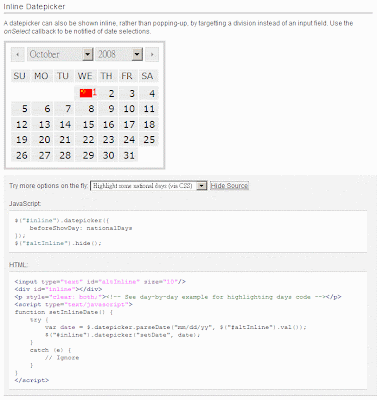The image size is (377, 400).
Task: Select day 26 in calendar
Action: tap(21, 155)
